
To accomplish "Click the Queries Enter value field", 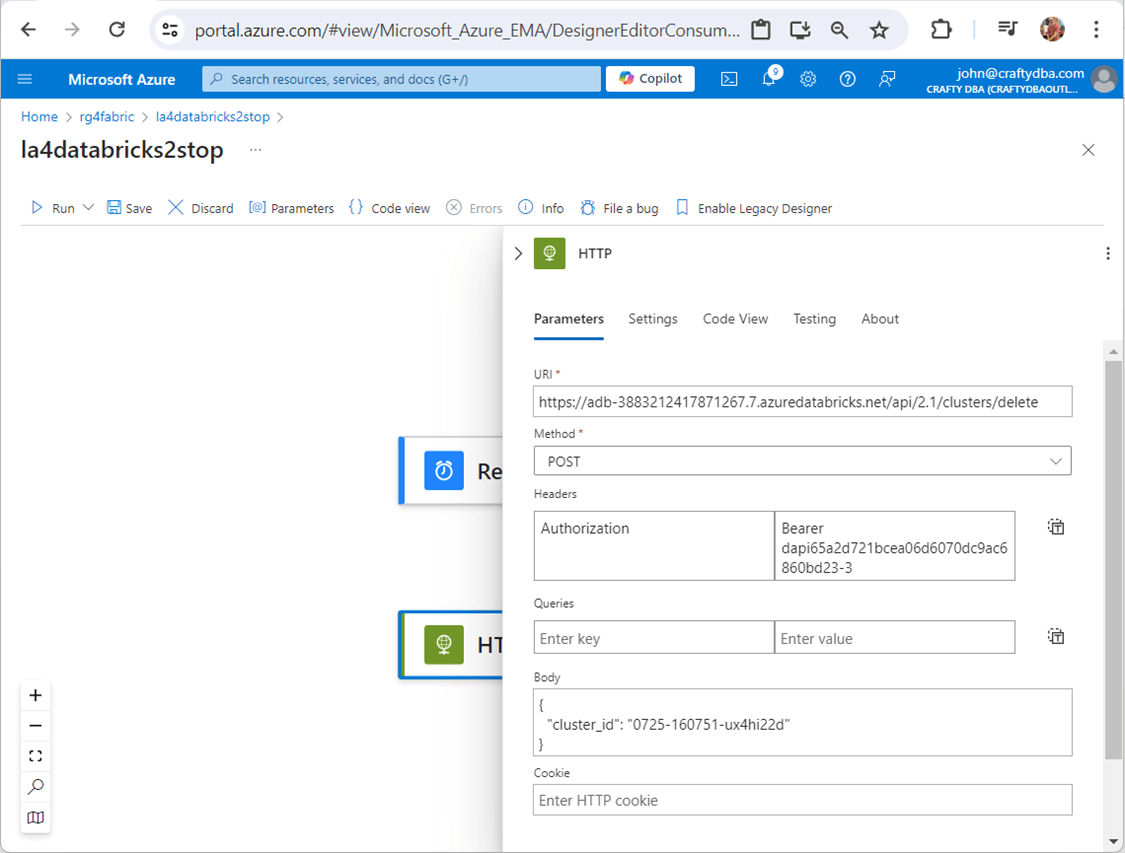I will pos(895,638).
